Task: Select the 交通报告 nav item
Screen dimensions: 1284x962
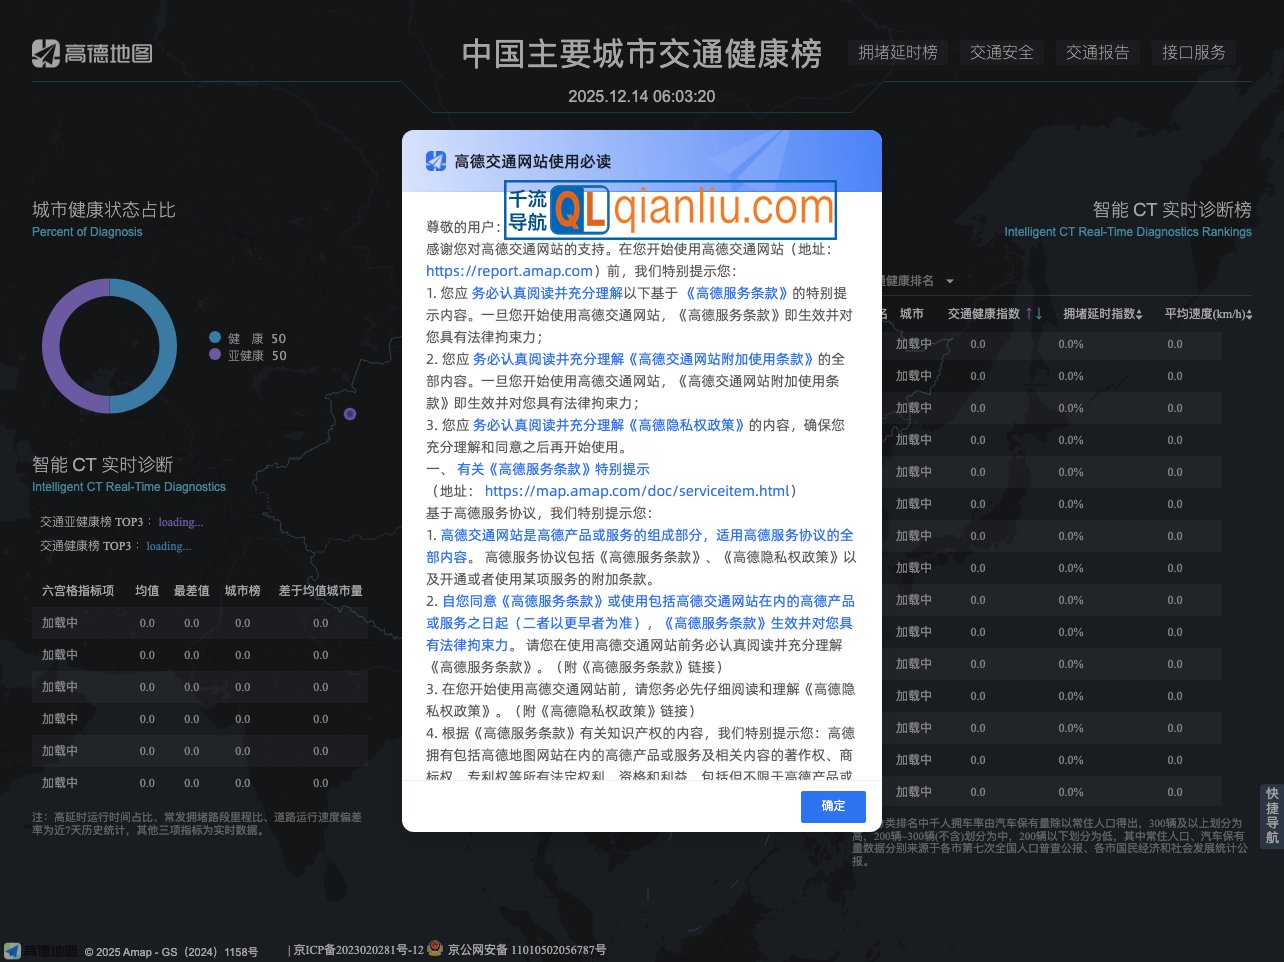Action: click(x=1098, y=52)
